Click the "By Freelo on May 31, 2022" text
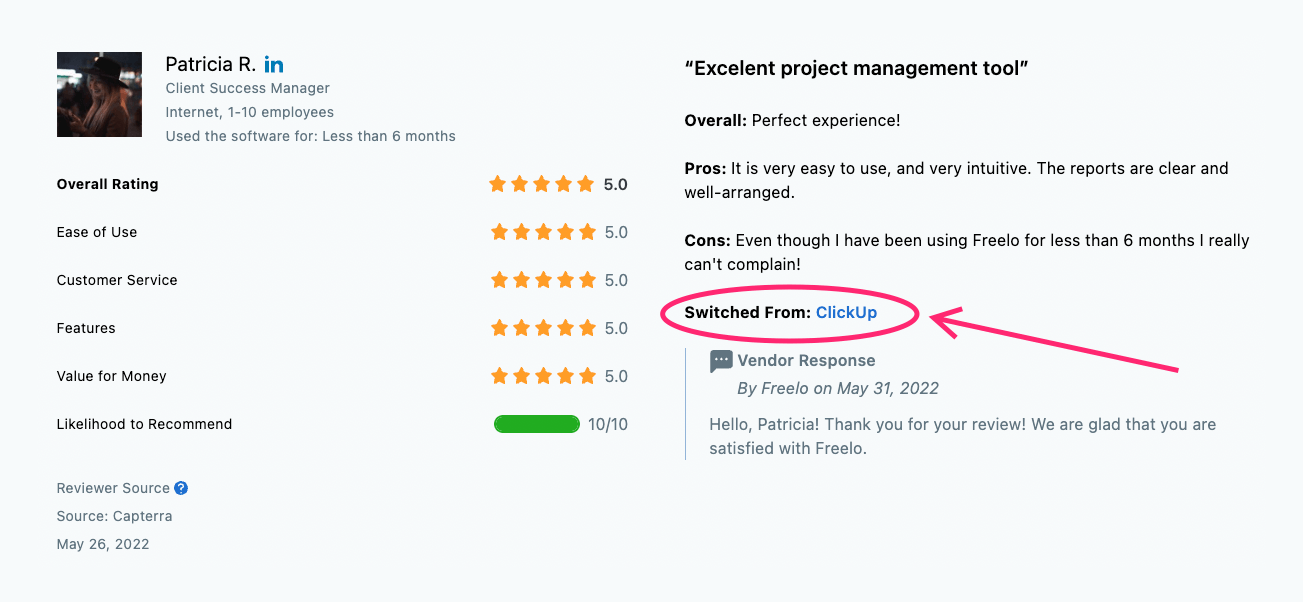Screen dimensions: 1303x602 pyautogui.click(x=838, y=388)
